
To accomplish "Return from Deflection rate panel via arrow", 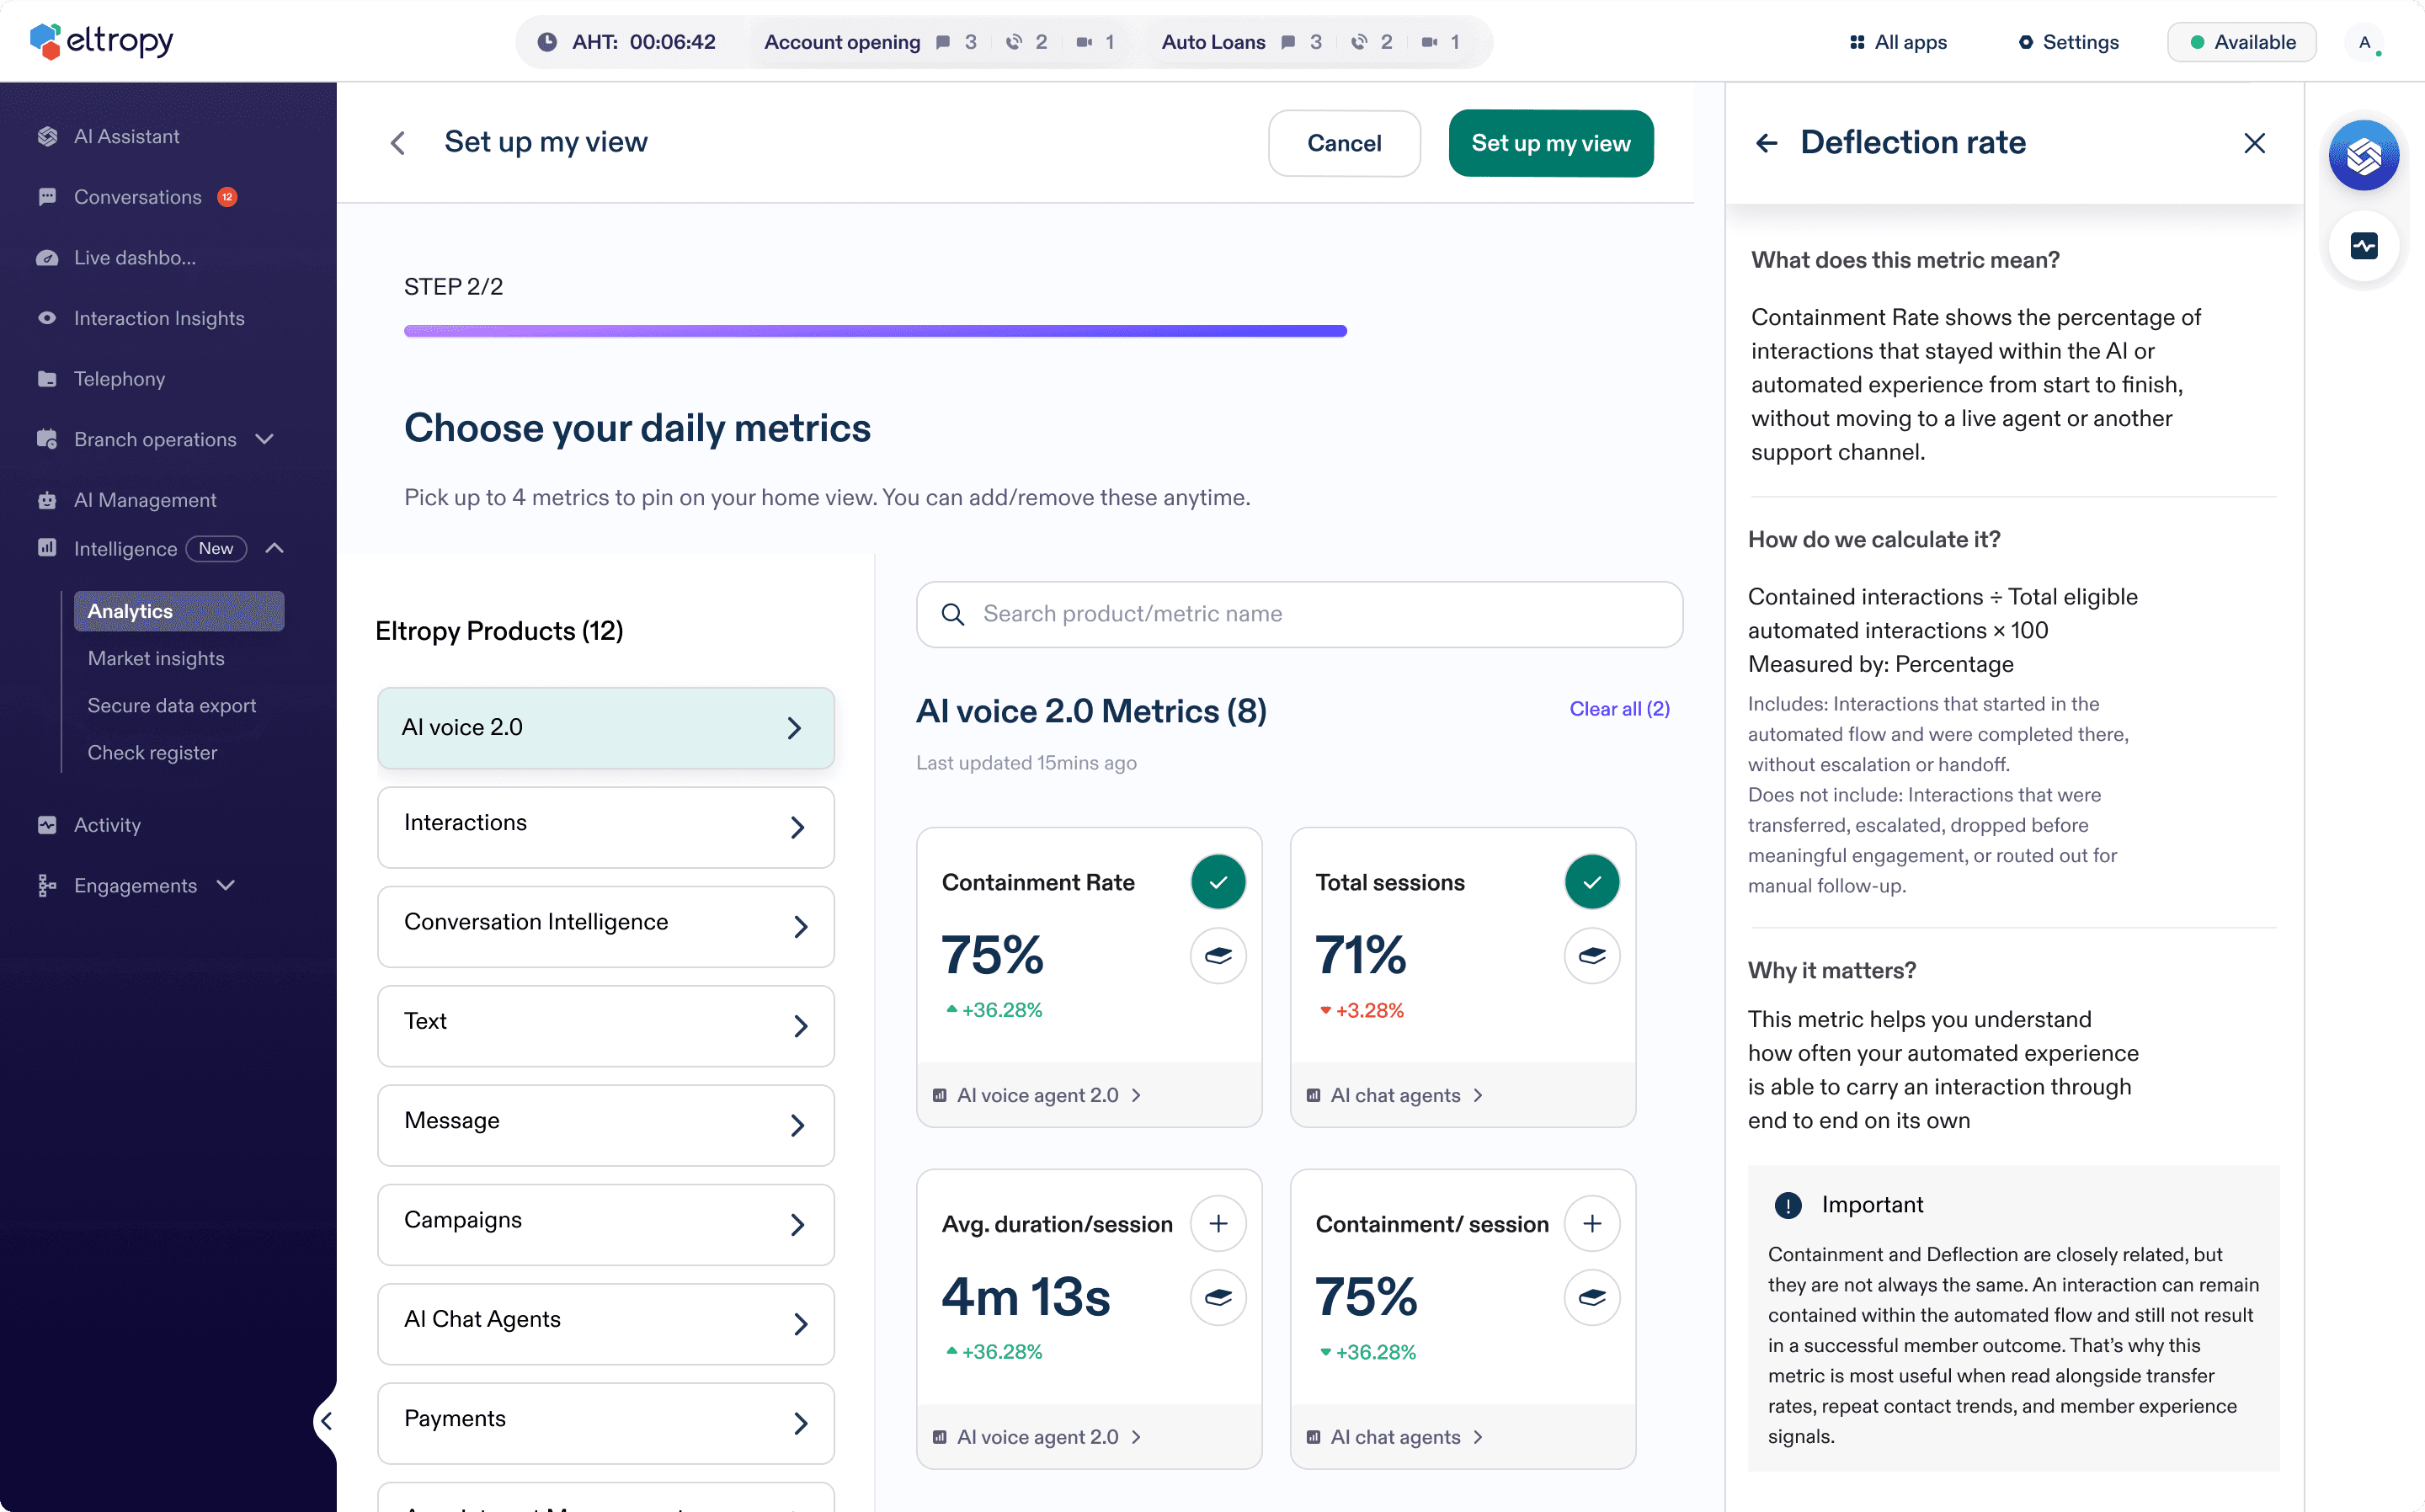I will point(1767,143).
